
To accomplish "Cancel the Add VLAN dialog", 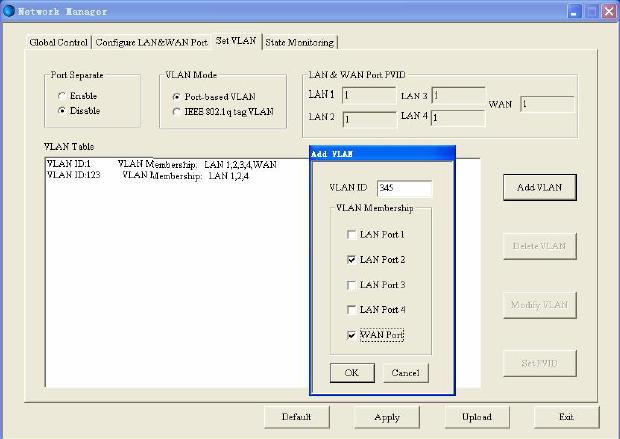I will point(406,373).
